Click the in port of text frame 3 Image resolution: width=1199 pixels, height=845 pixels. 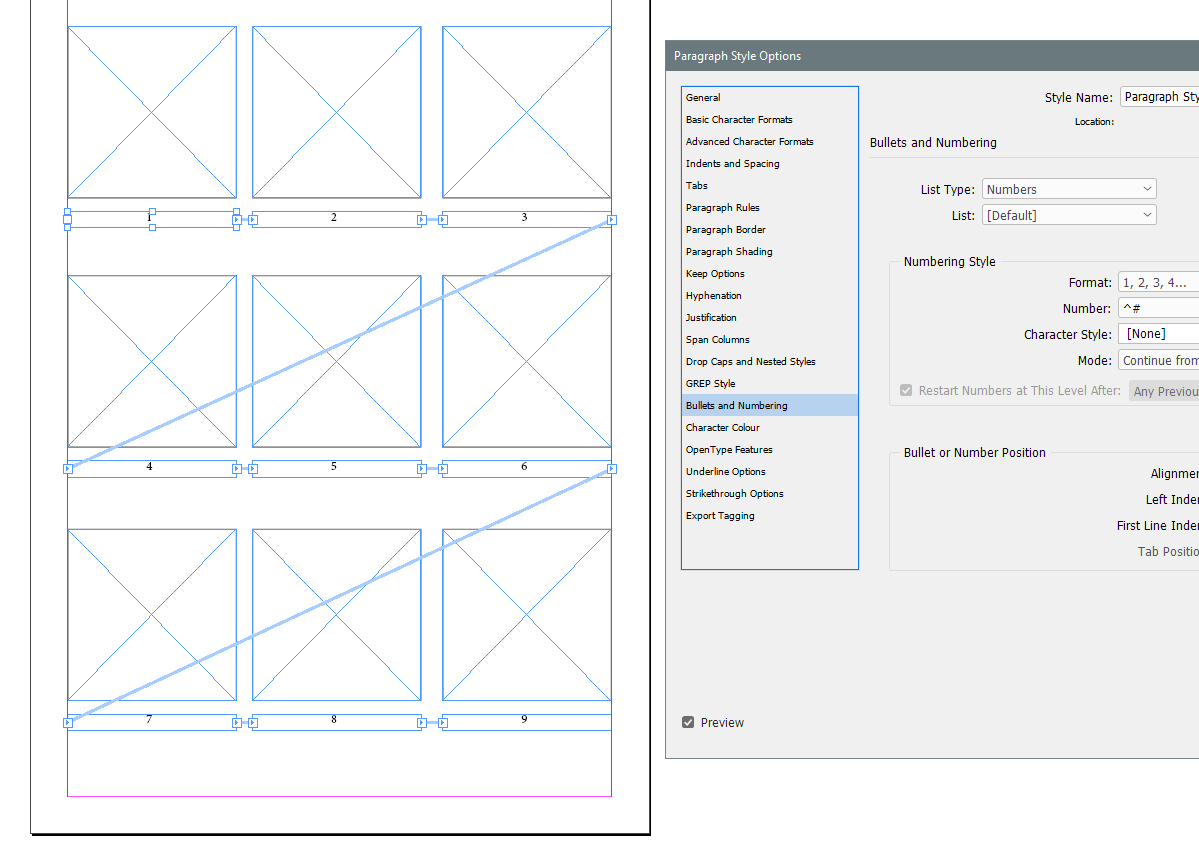443,220
